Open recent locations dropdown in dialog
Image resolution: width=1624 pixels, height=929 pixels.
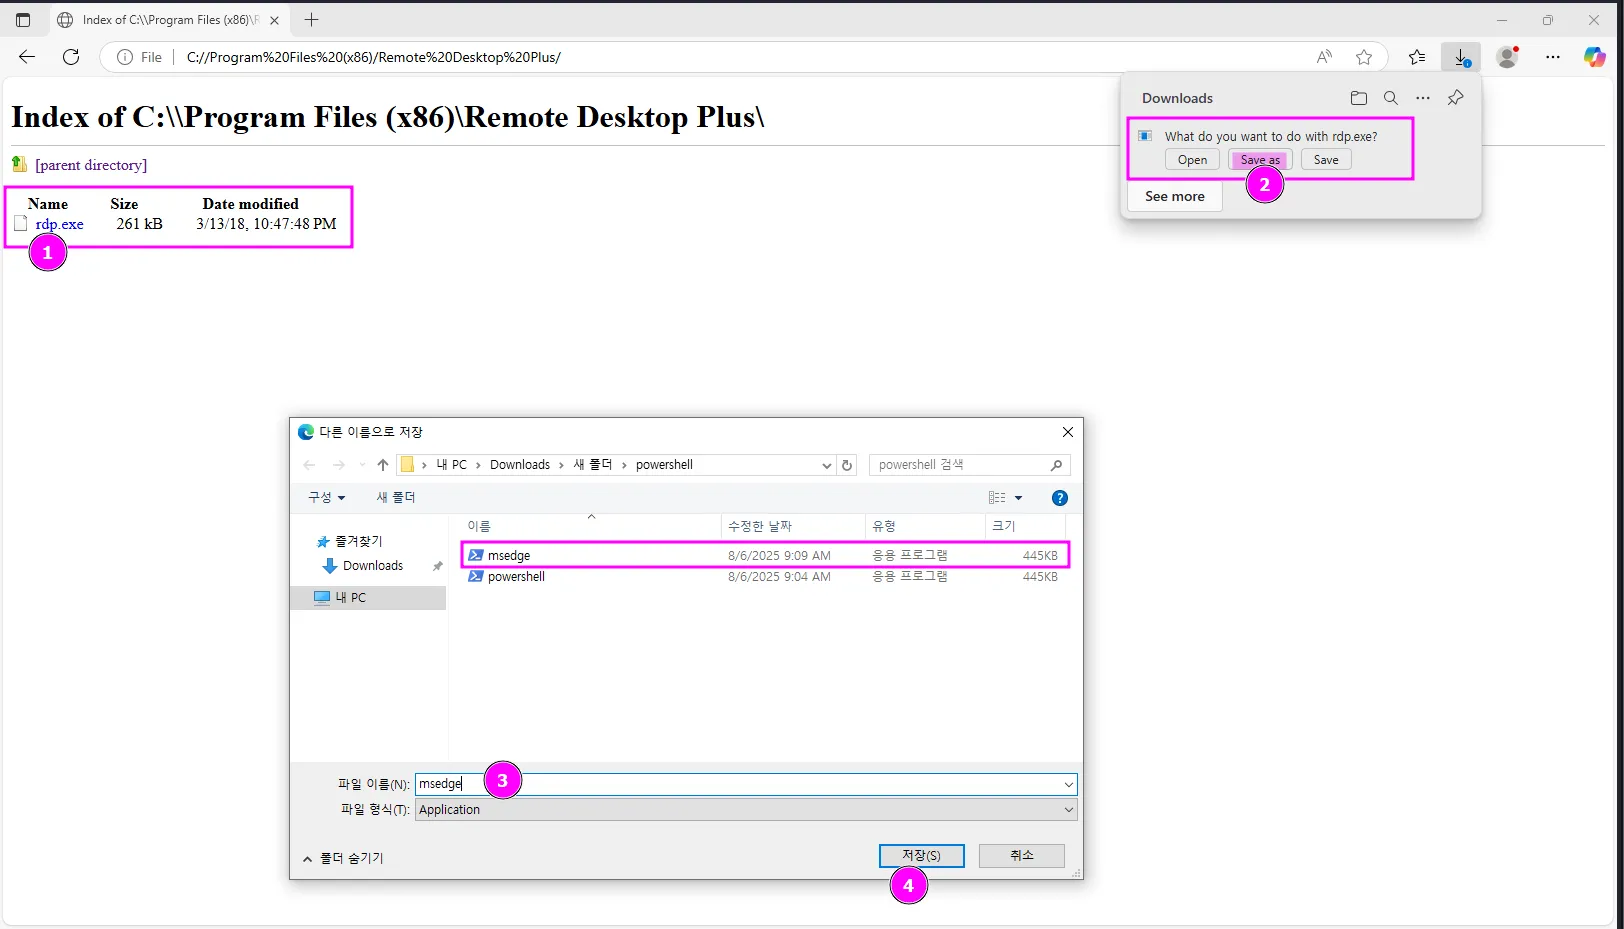coord(362,465)
